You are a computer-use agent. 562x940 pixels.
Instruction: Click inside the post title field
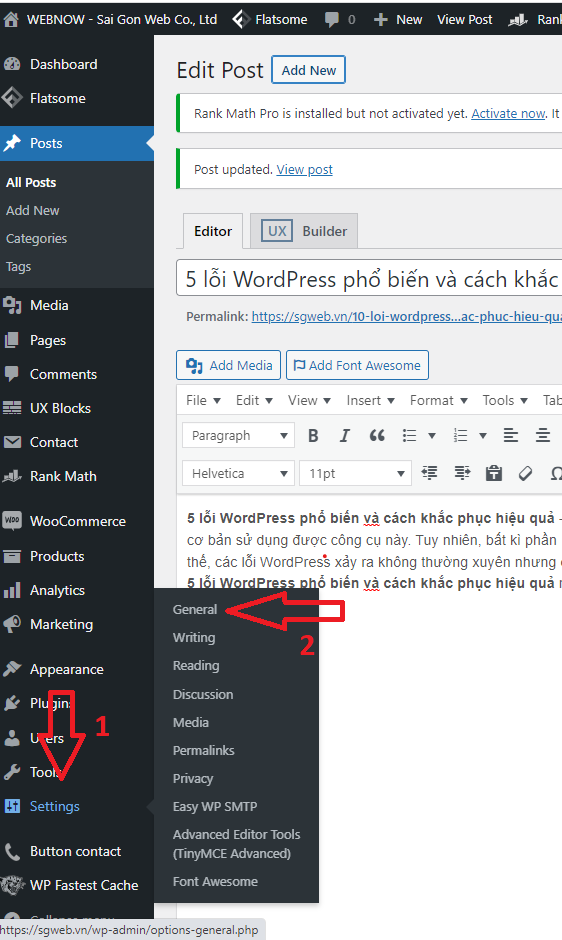pyautogui.click(x=369, y=279)
